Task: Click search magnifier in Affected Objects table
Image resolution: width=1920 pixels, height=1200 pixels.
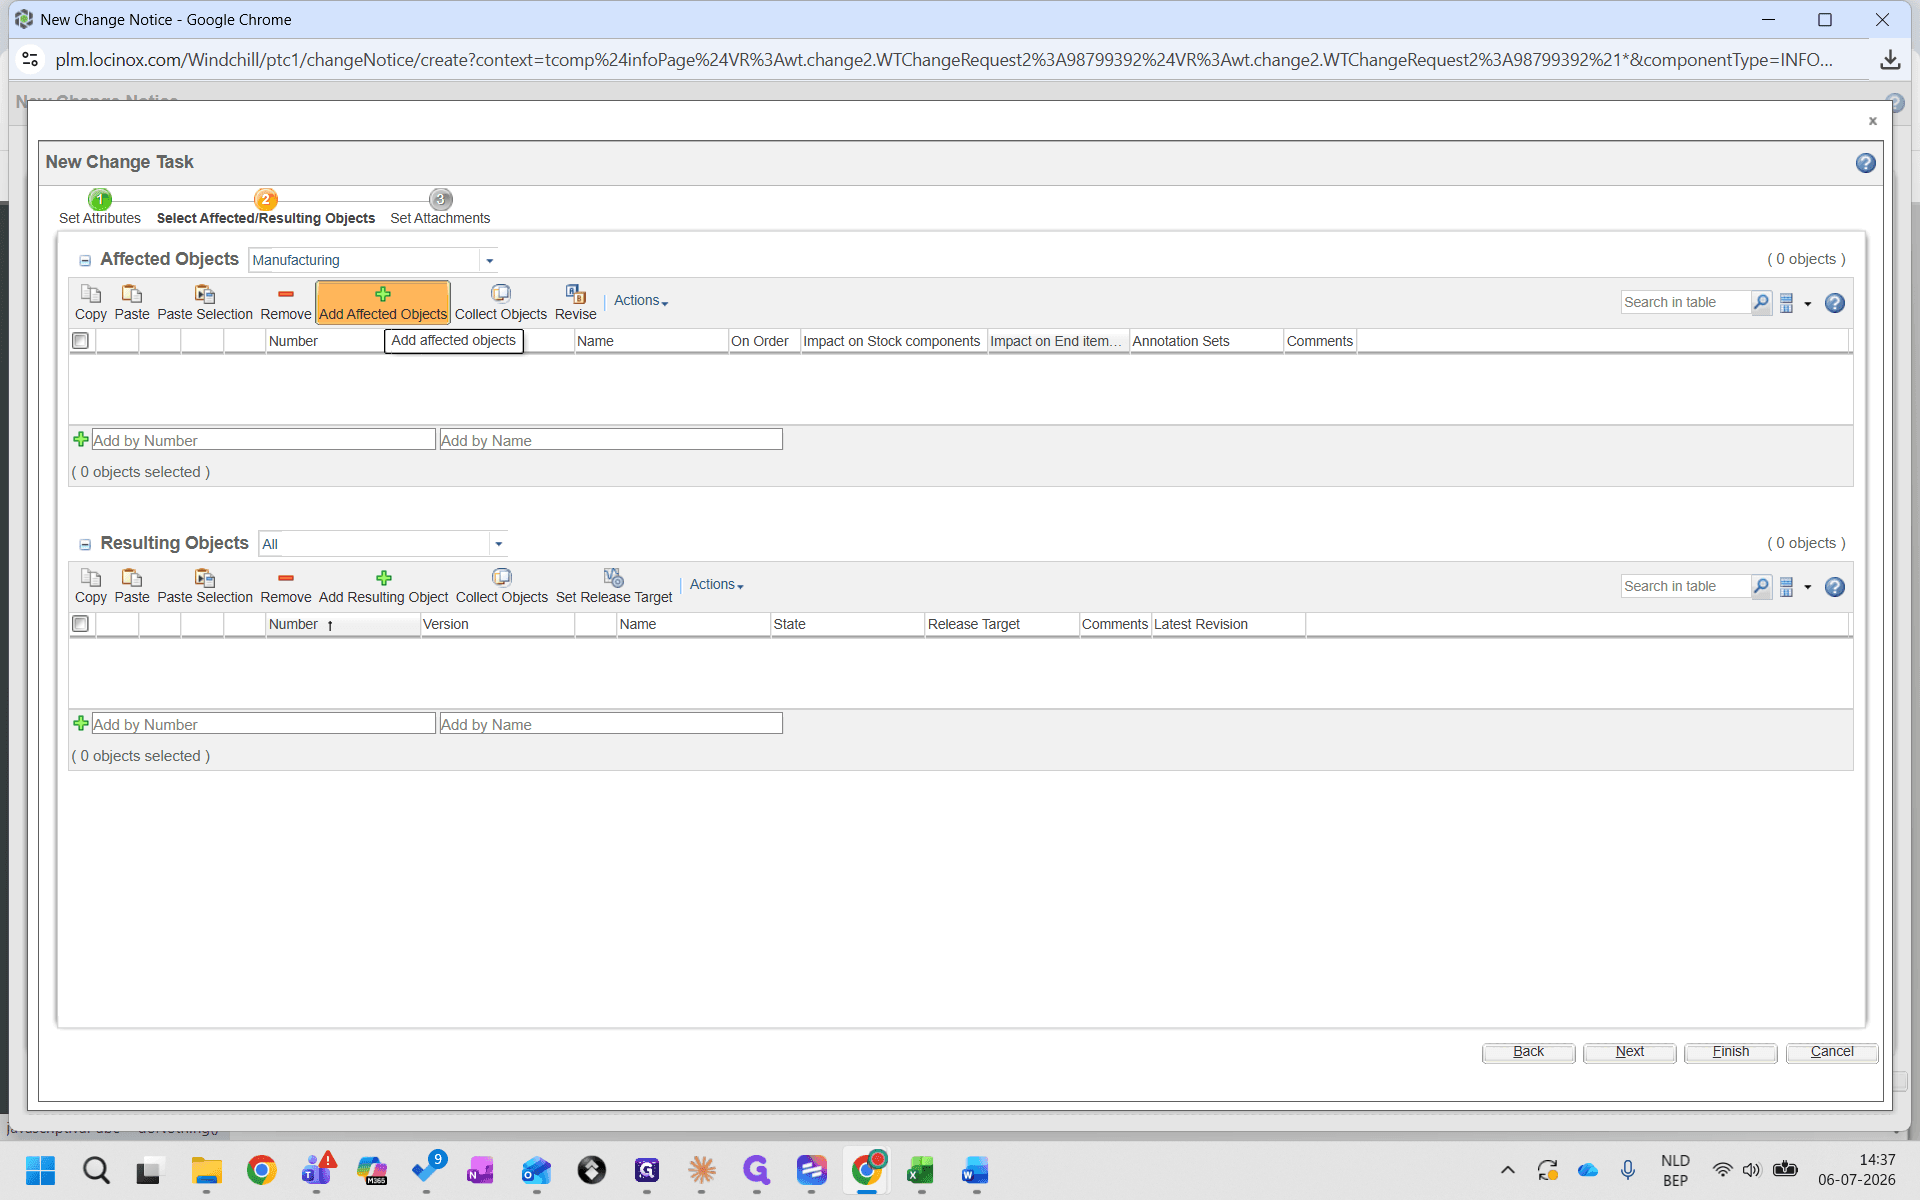Action: (1761, 302)
